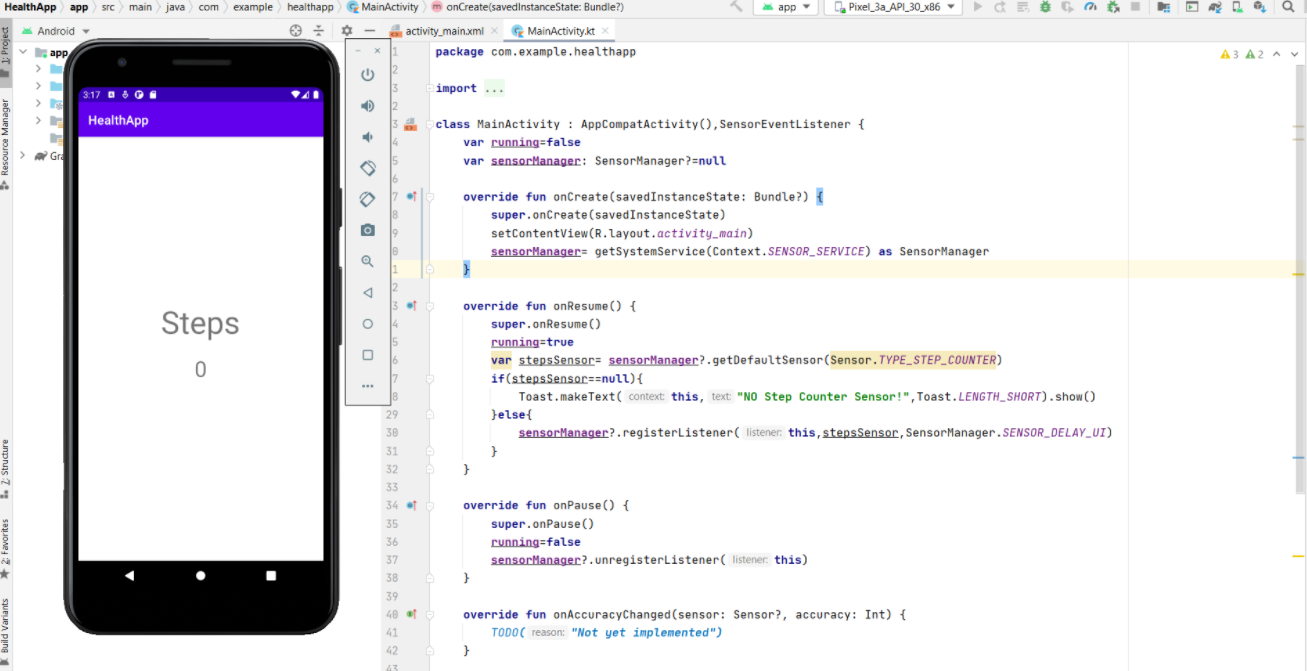
Task: Select the MainActivity.kt editor tab
Action: click(560, 31)
